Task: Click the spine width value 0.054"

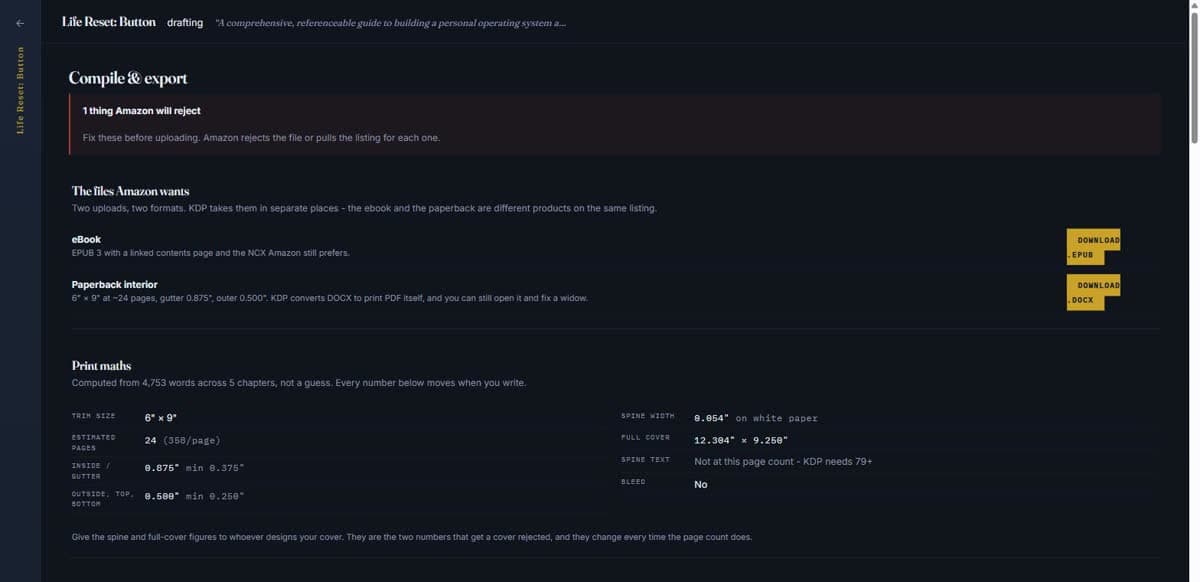Action: [x=713, y=418]
